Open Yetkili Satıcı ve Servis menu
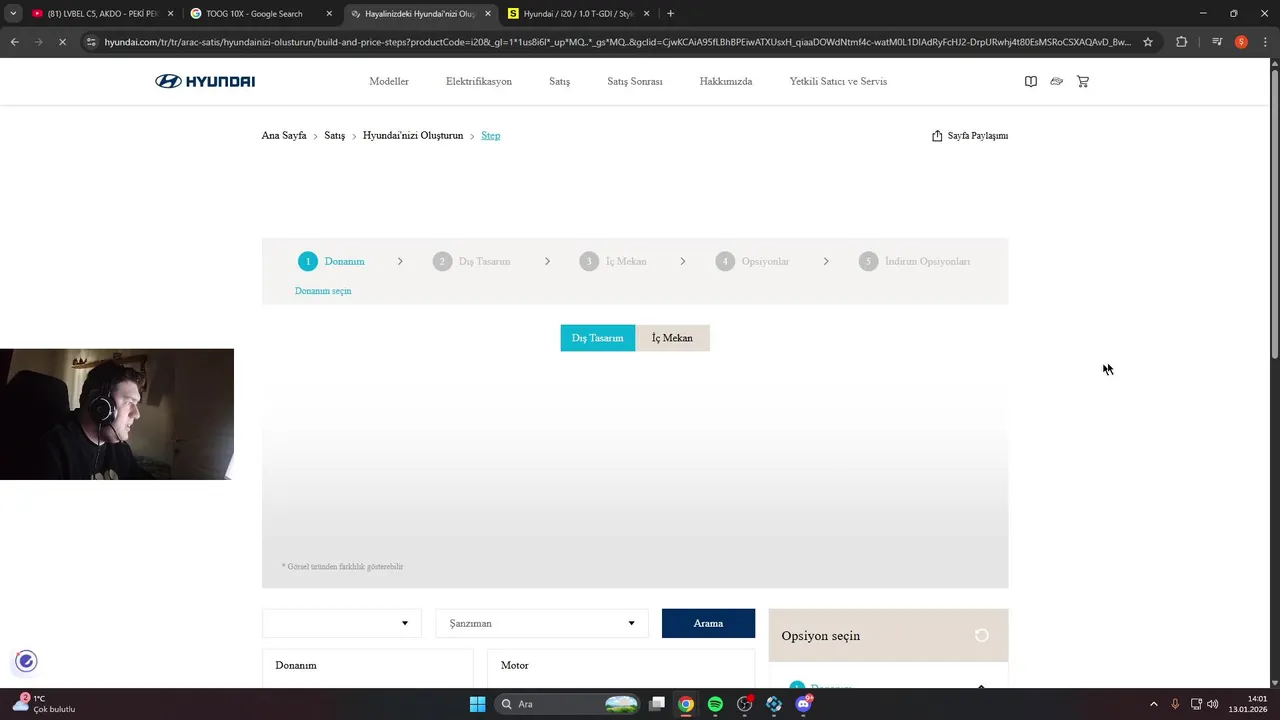This screenshot has width=1280, height=720. 838,81
